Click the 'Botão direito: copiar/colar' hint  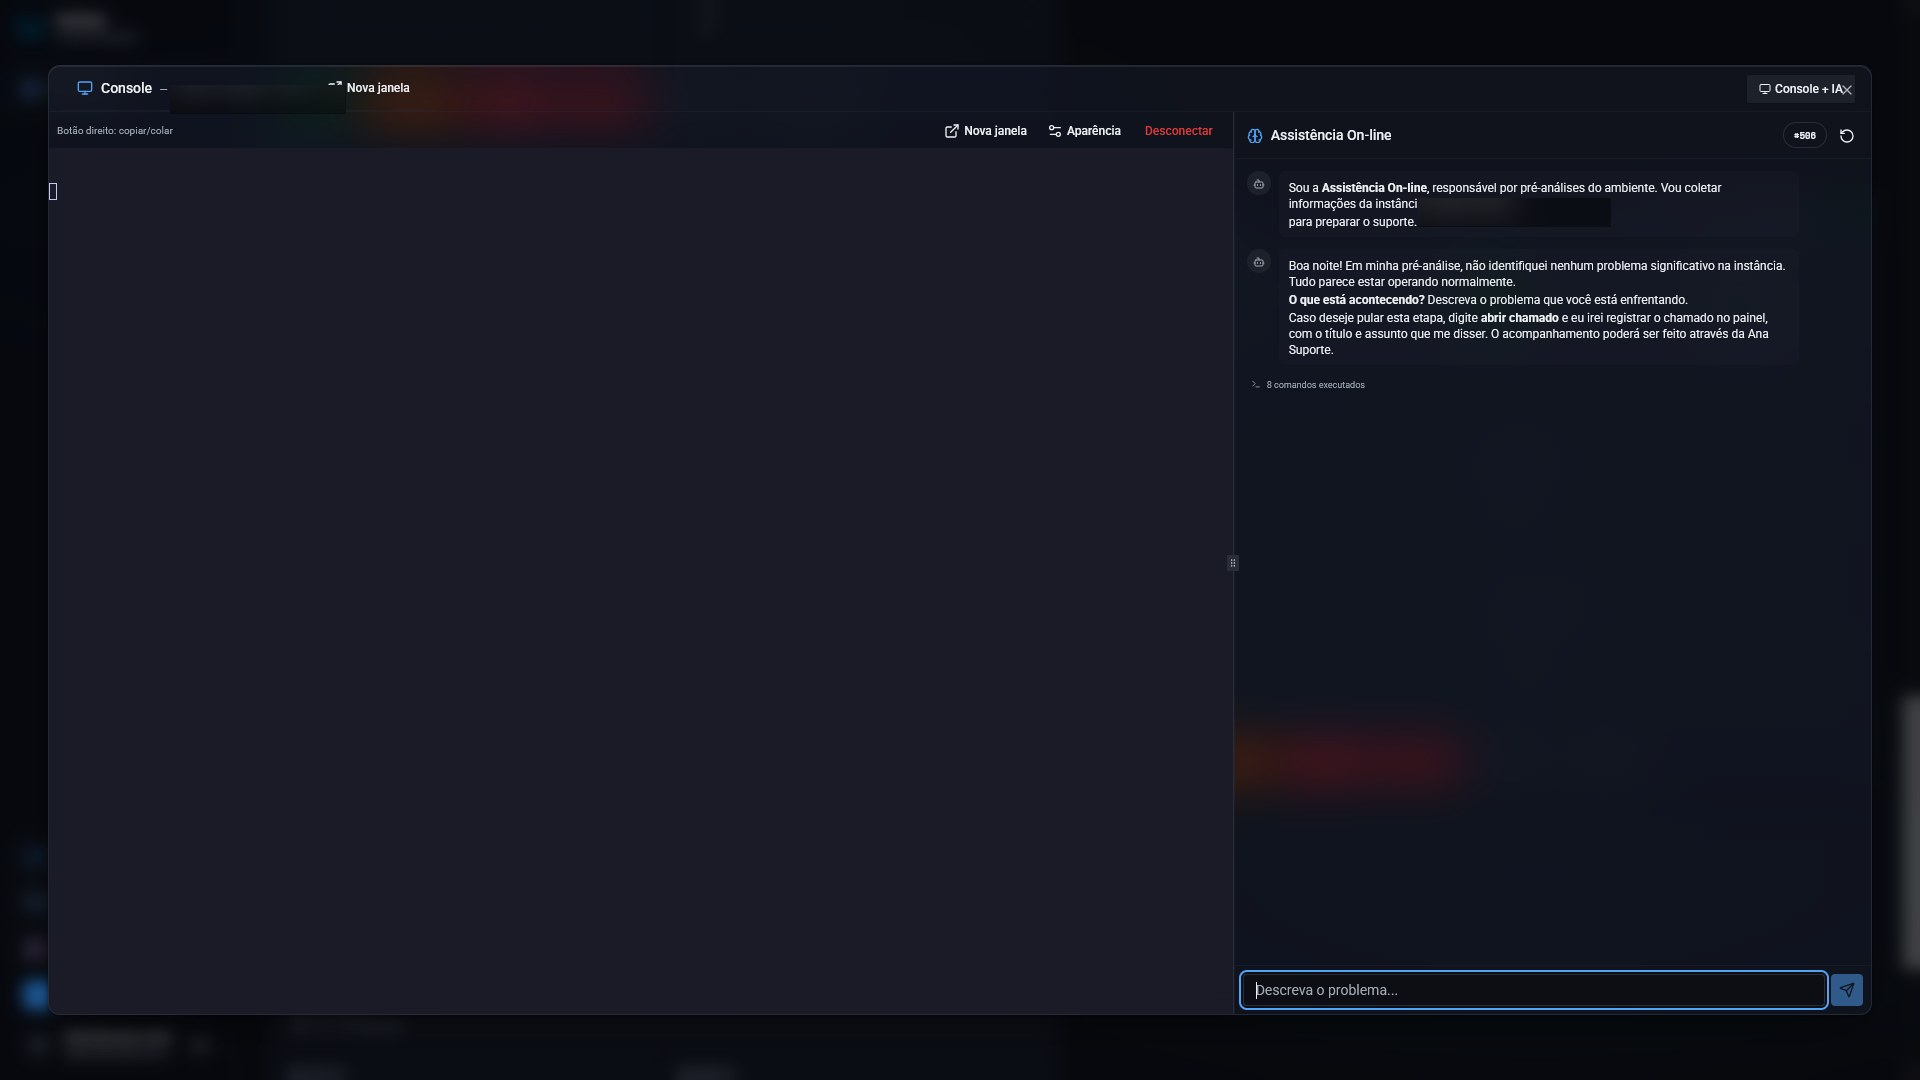115,131
